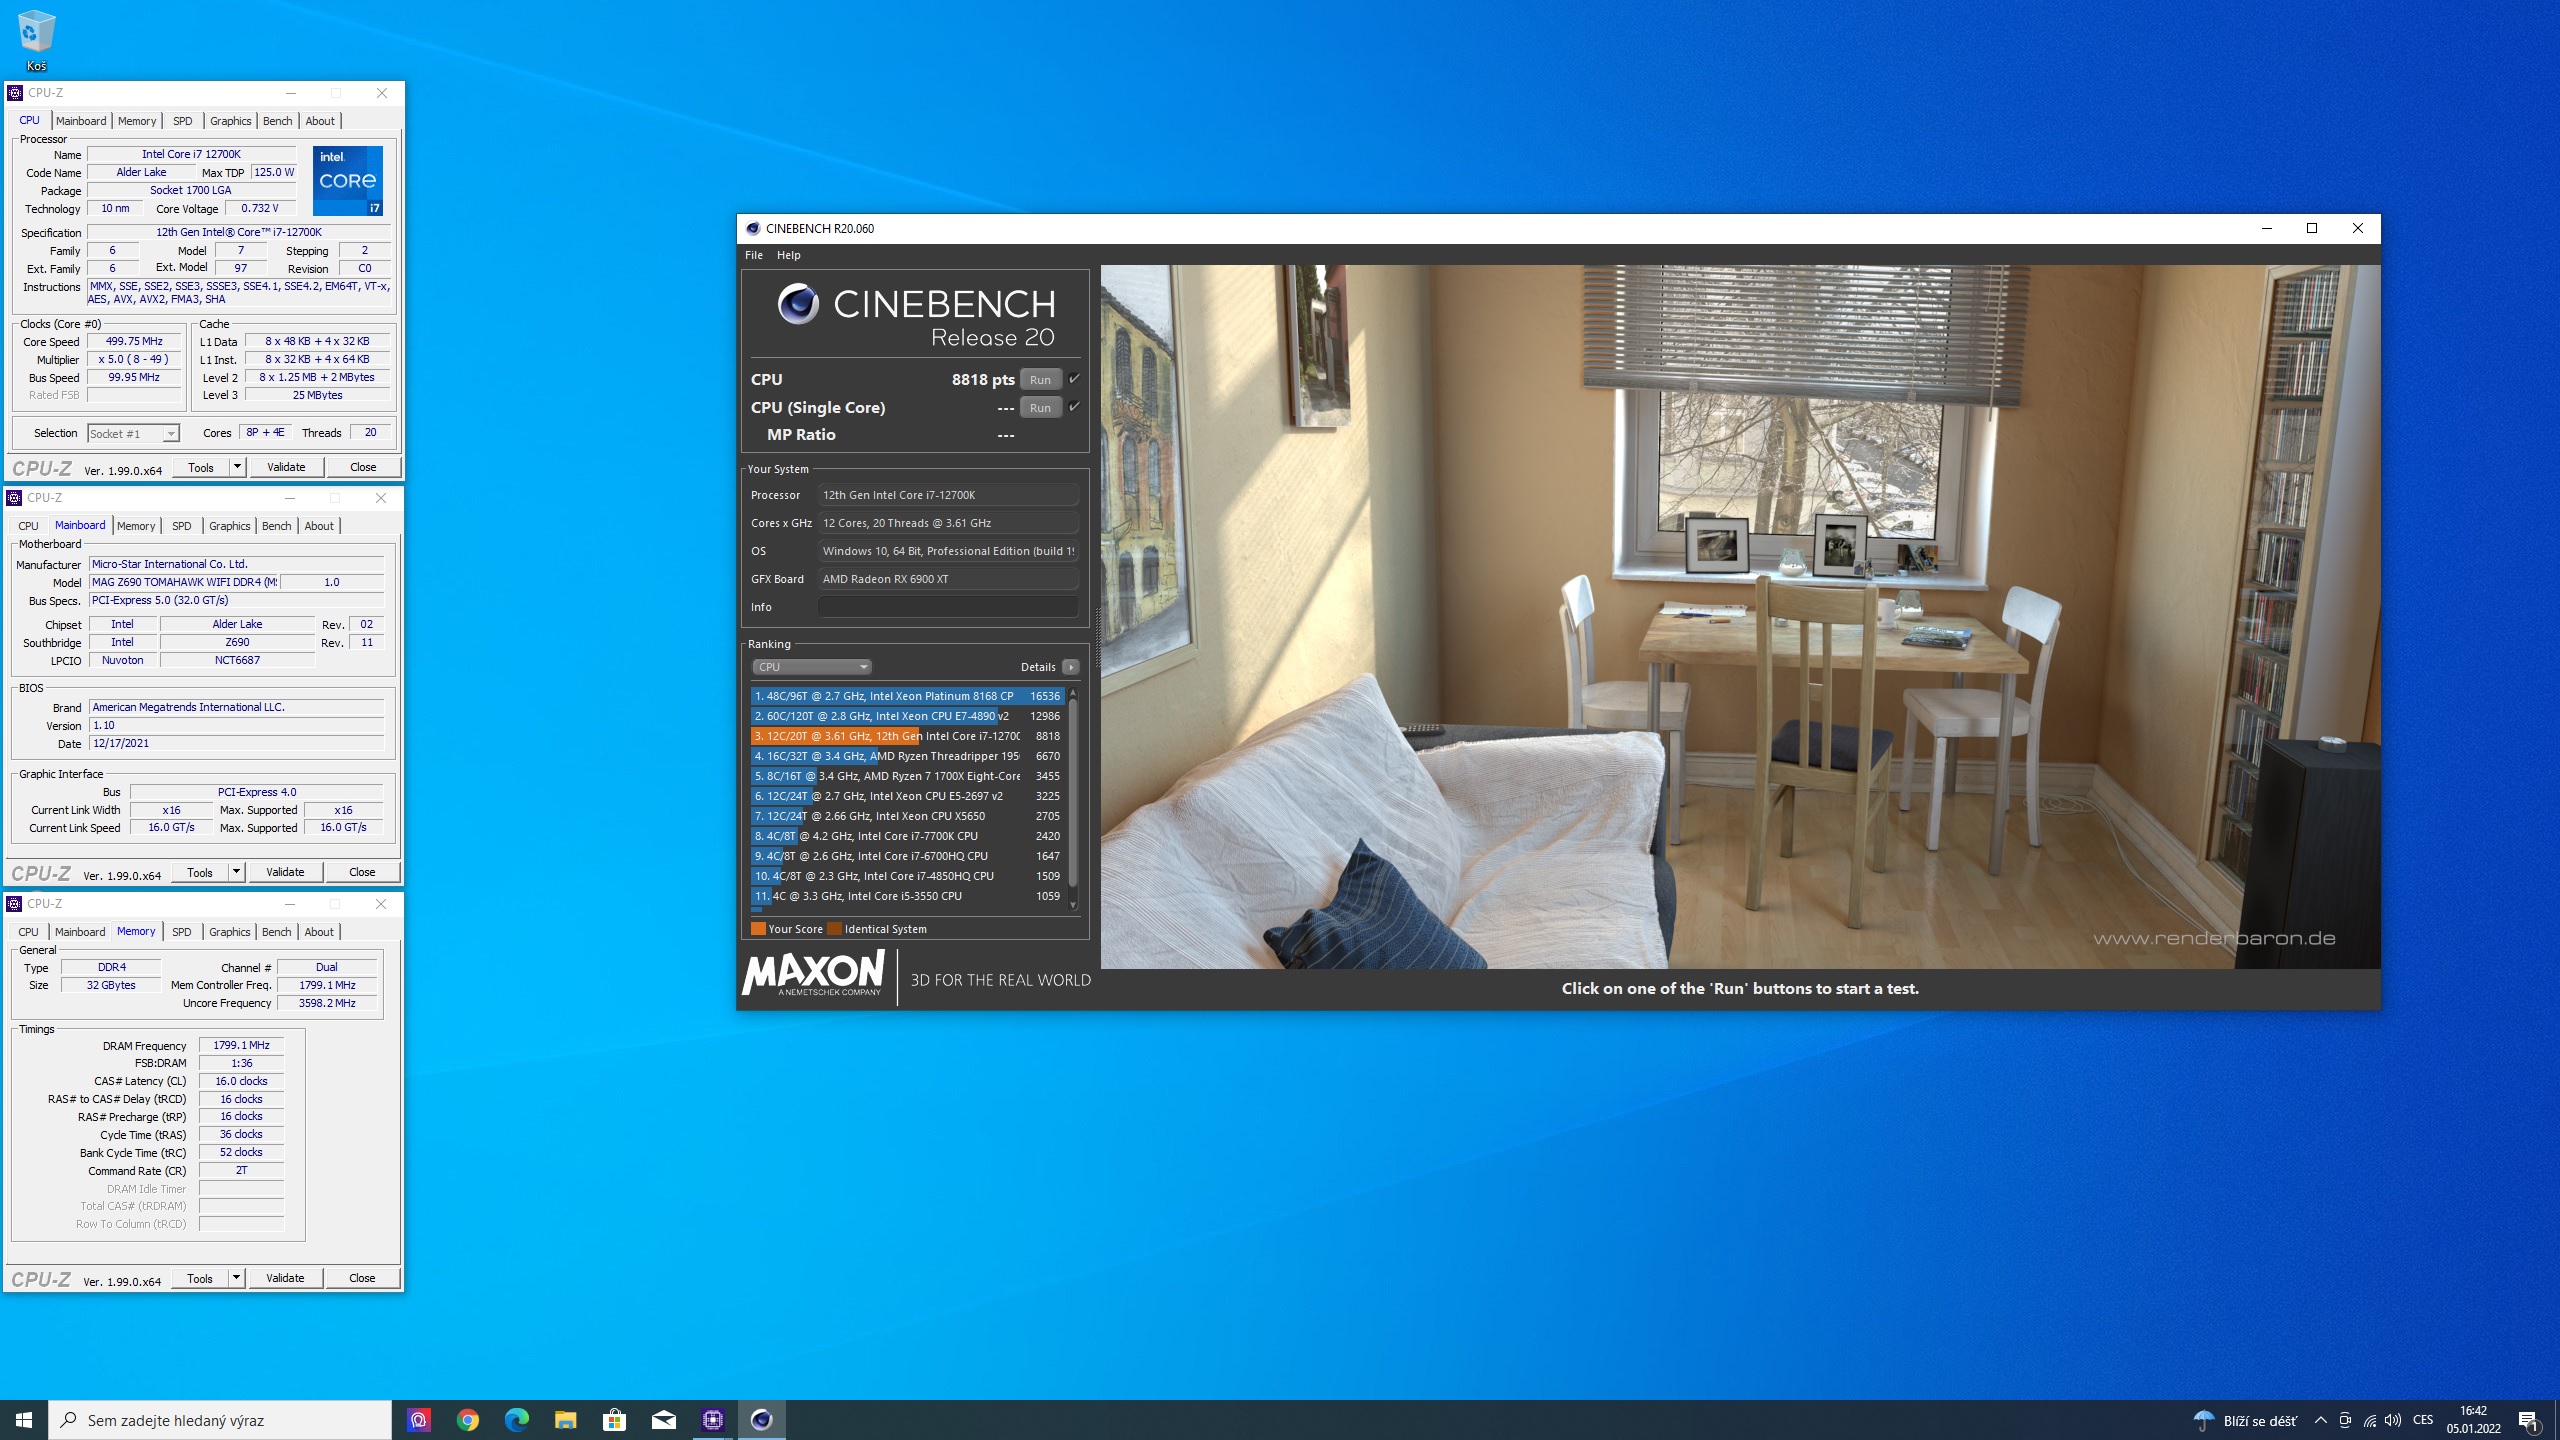The height and width of the screenshot is (1440, 2560).
Task: Click the Memory CPU-Z window title icon
Action: click(14, 904)
